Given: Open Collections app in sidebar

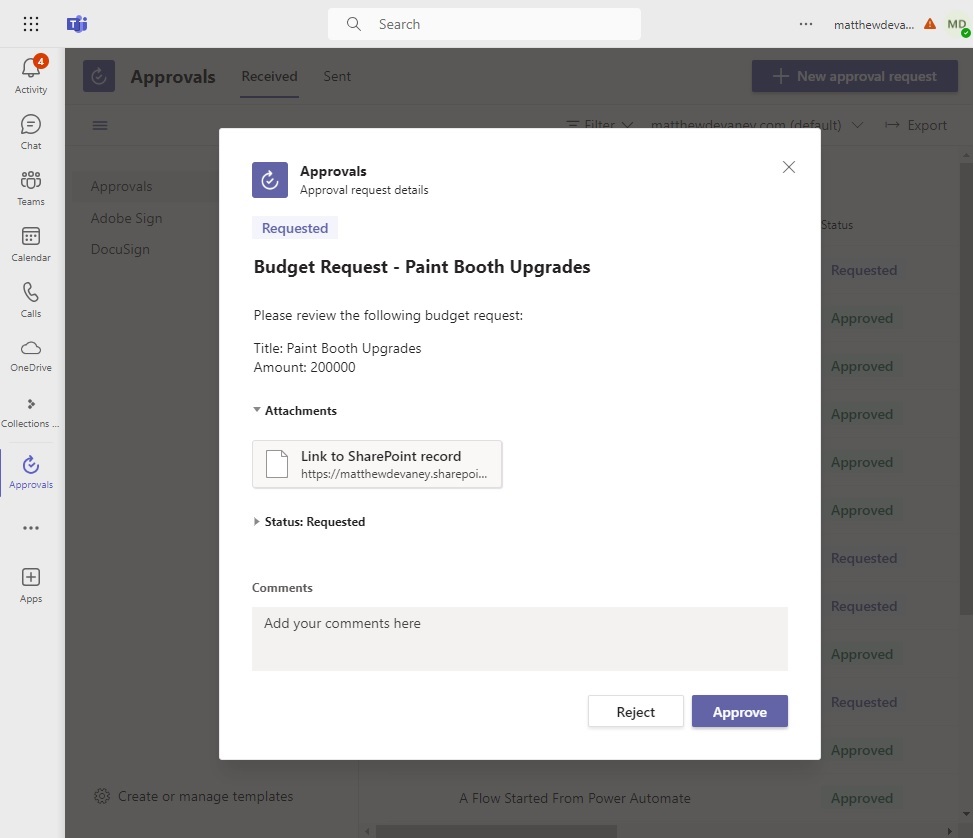Looking at the screenshot, I should (31, 412).
